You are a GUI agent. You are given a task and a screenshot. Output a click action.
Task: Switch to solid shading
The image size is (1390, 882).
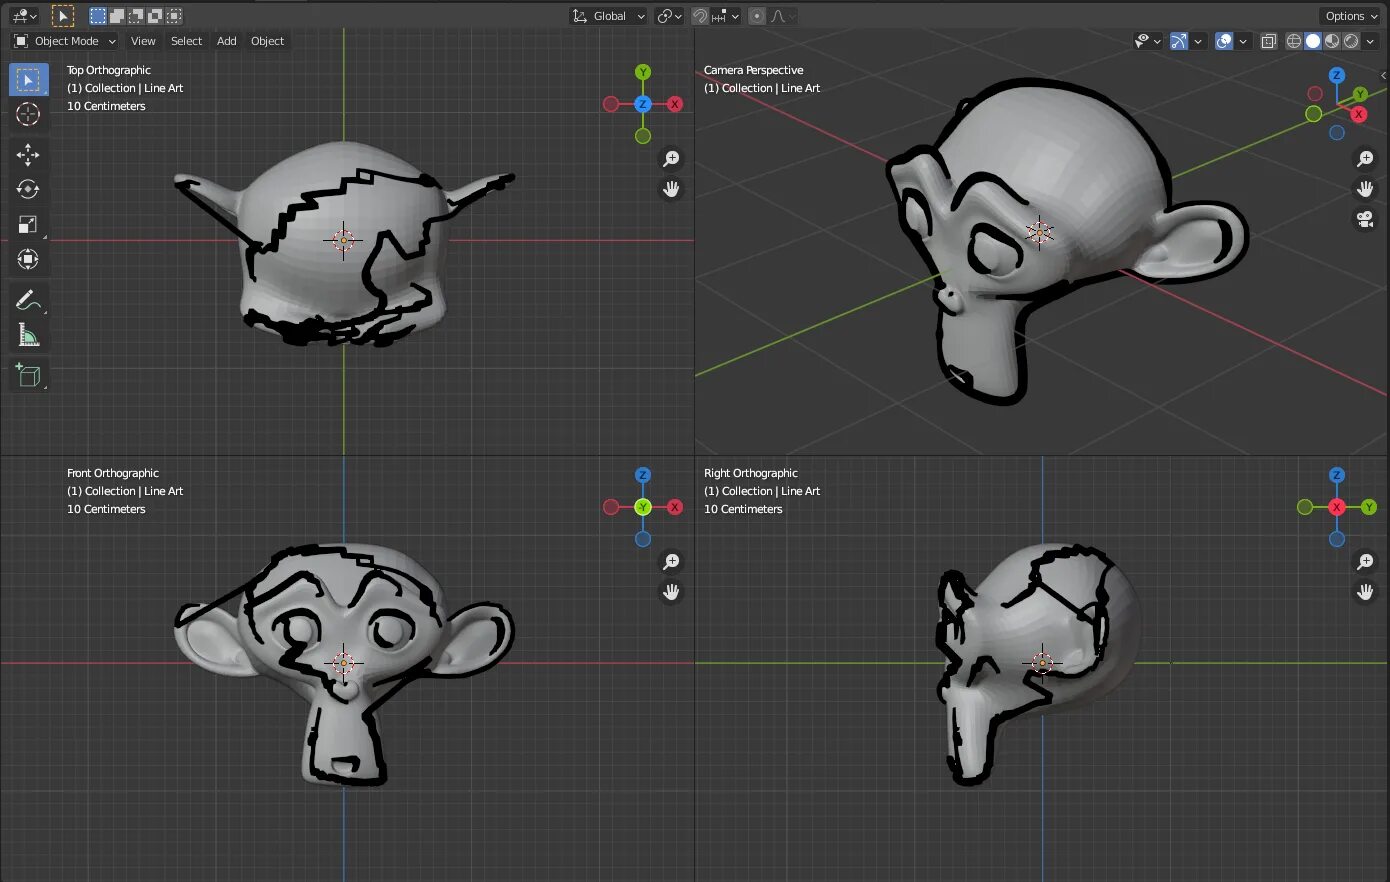click(1313, 41)
